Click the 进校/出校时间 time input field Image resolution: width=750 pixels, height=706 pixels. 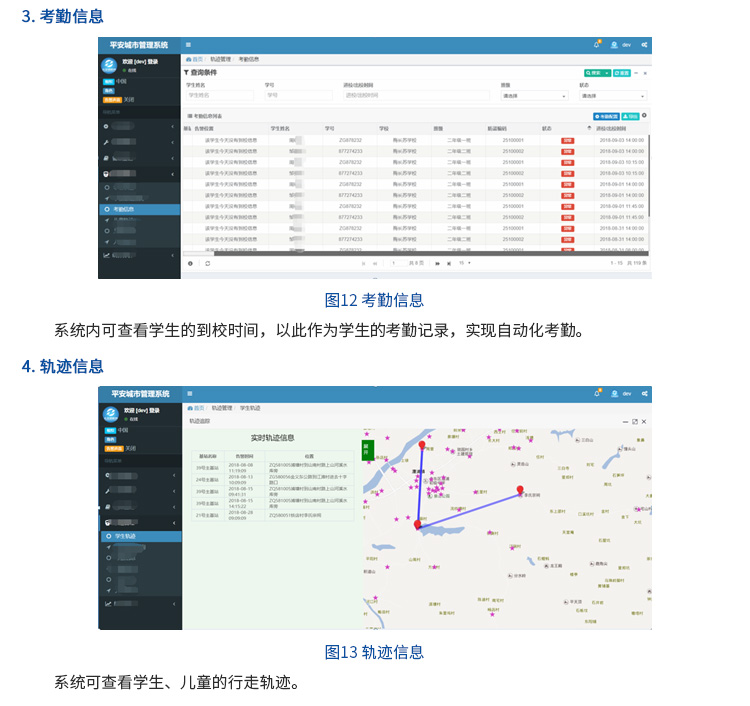point(378,96)
